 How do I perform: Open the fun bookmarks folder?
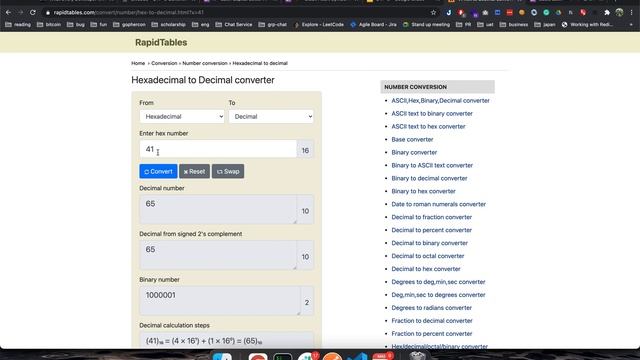point(99,24)
